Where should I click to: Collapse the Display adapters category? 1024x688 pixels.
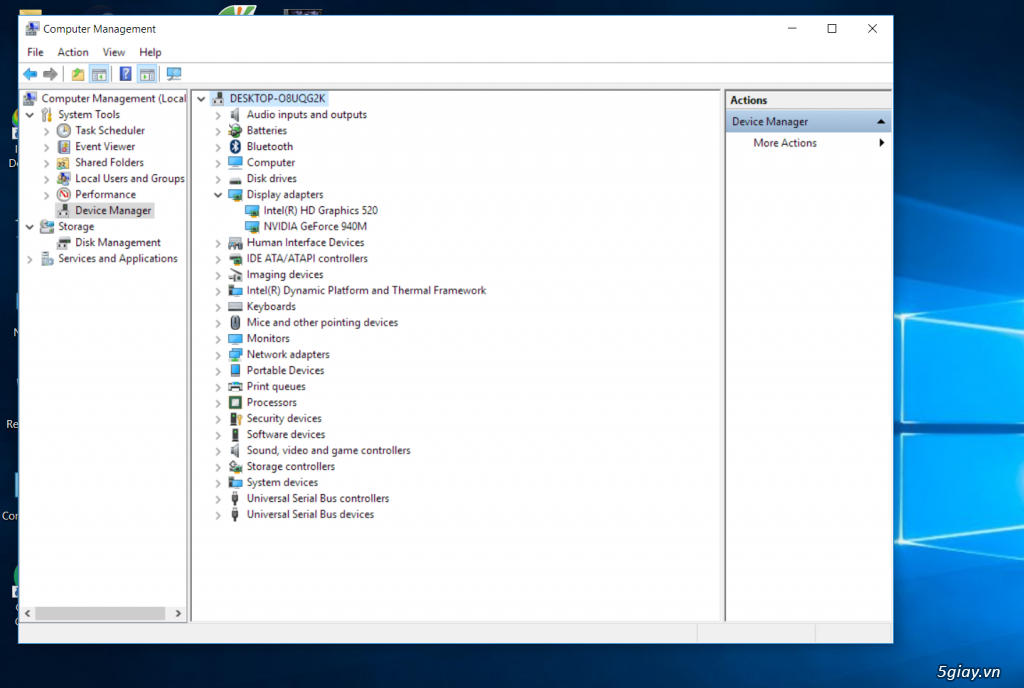coord(218,195)
